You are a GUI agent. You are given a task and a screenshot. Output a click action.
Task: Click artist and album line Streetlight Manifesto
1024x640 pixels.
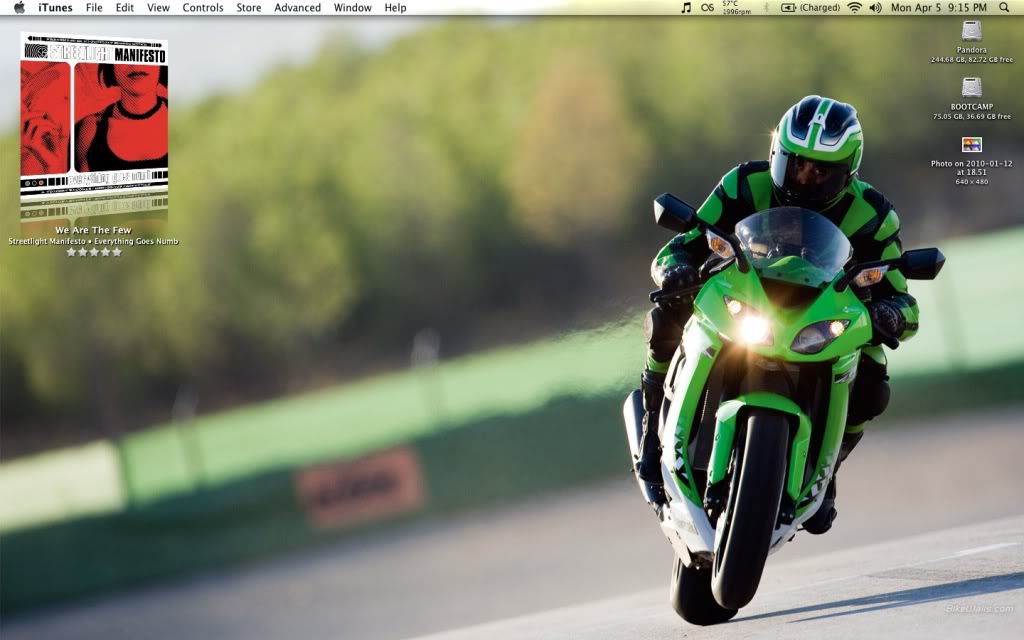pyautogui.click(x=93, y=241)
